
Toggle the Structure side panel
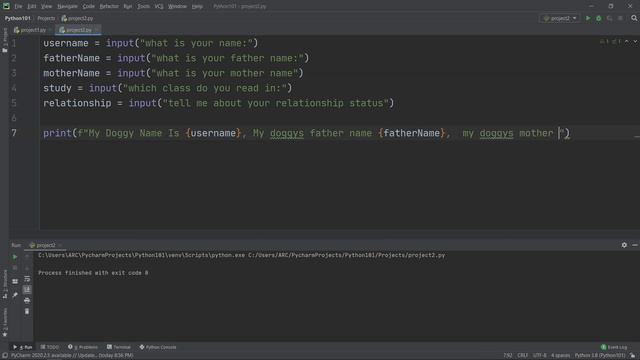click(5, 284)
